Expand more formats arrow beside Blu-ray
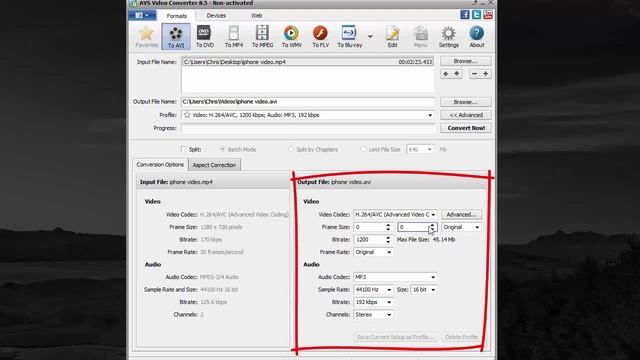The height and width of the screenshot is (360, 640). 370,36
